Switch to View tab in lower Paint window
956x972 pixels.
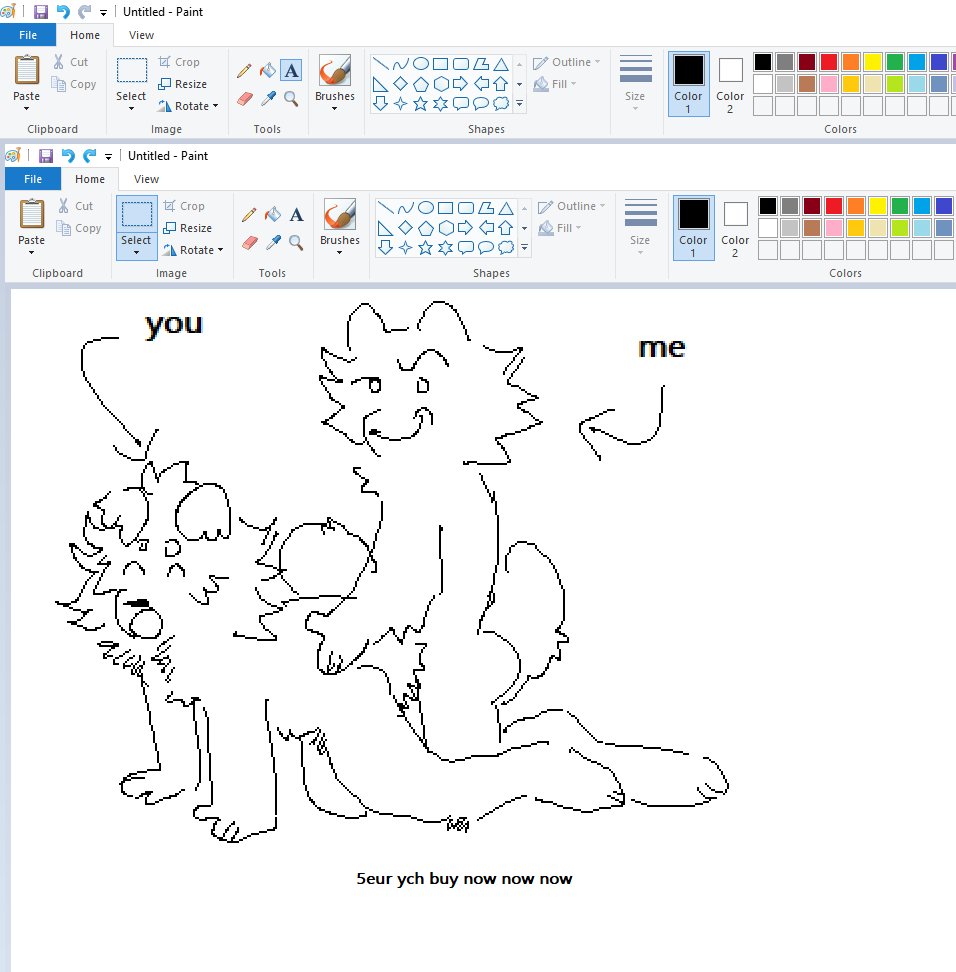[146, 179]
